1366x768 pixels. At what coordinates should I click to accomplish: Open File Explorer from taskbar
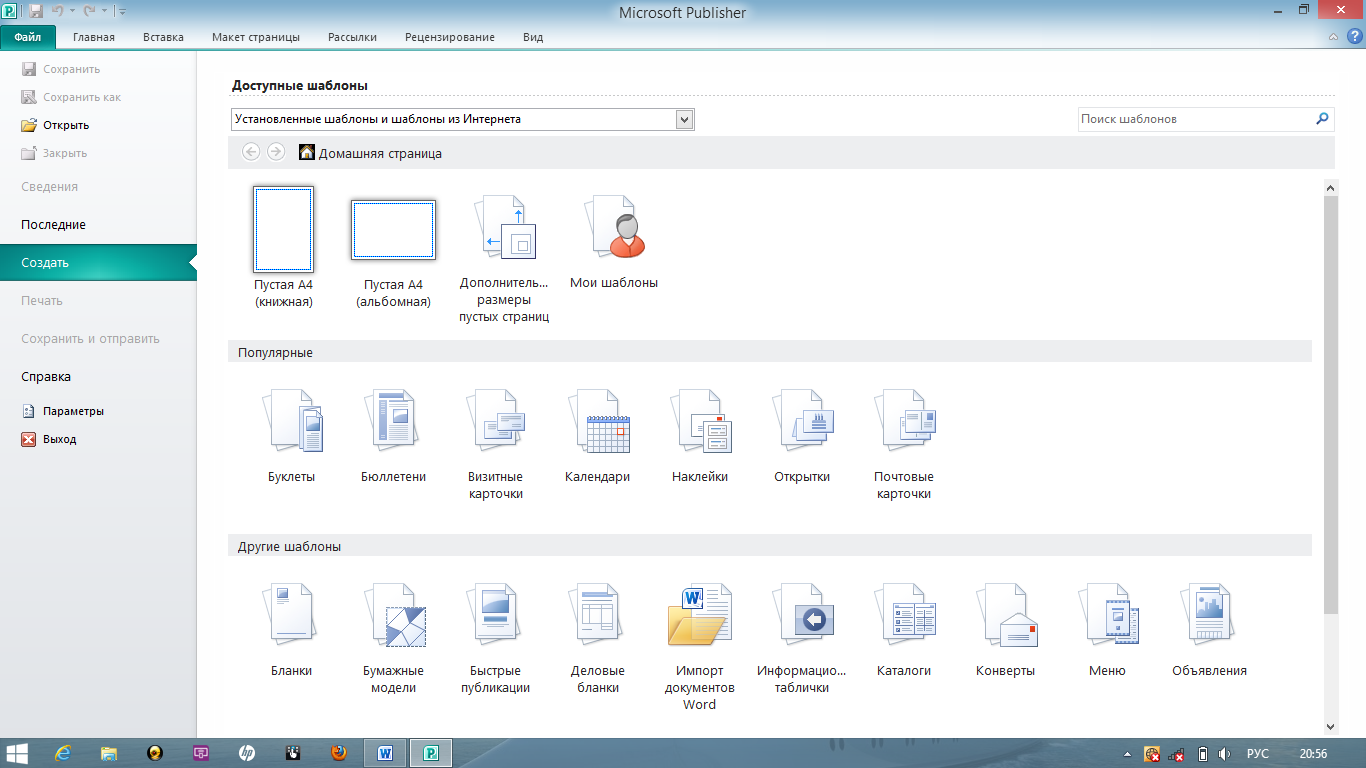click(109, 752)
